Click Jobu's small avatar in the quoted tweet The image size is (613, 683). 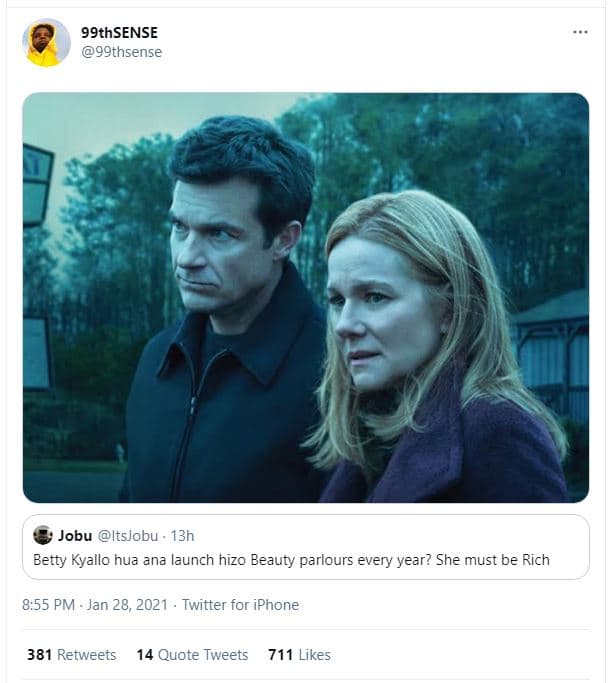tap(42, 535)
